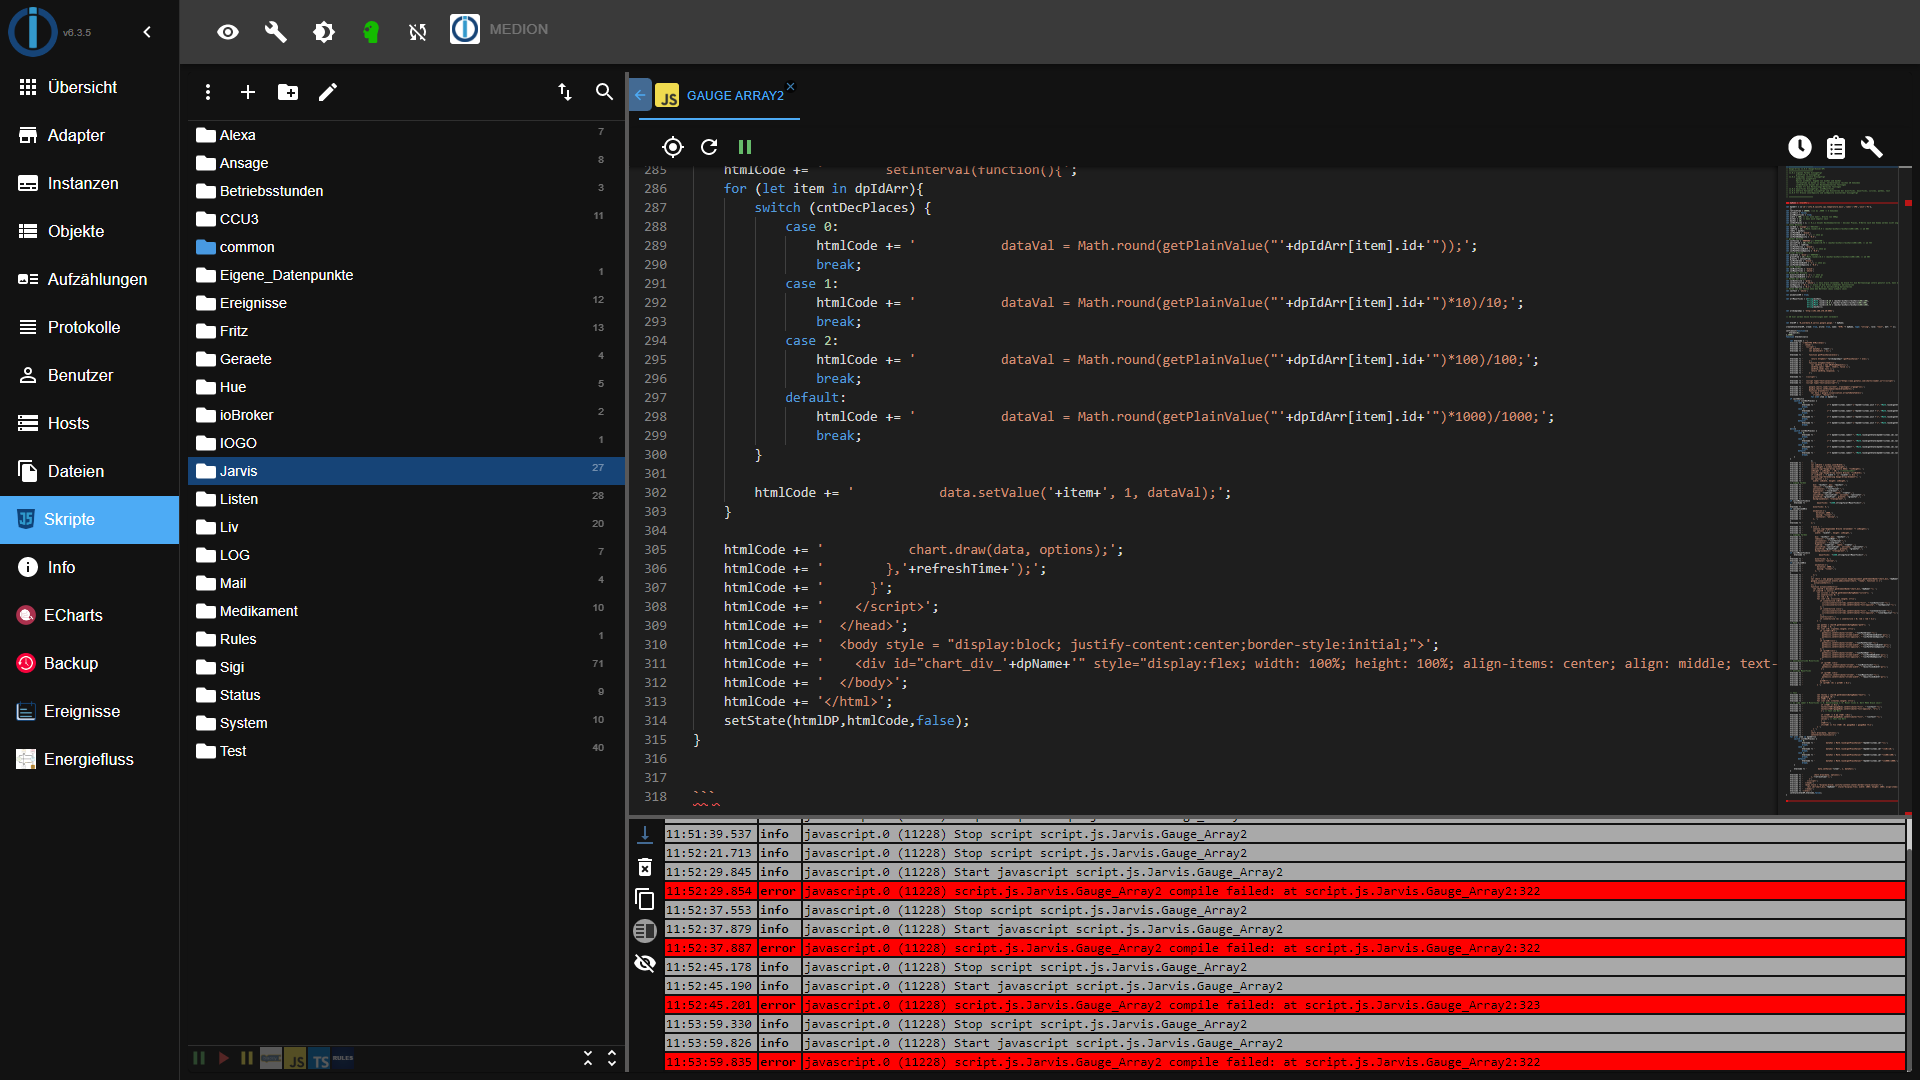Filter running scripts with the red play icon
This screenshot has height=1080, width=1920.
click(x=223, y=1058)
